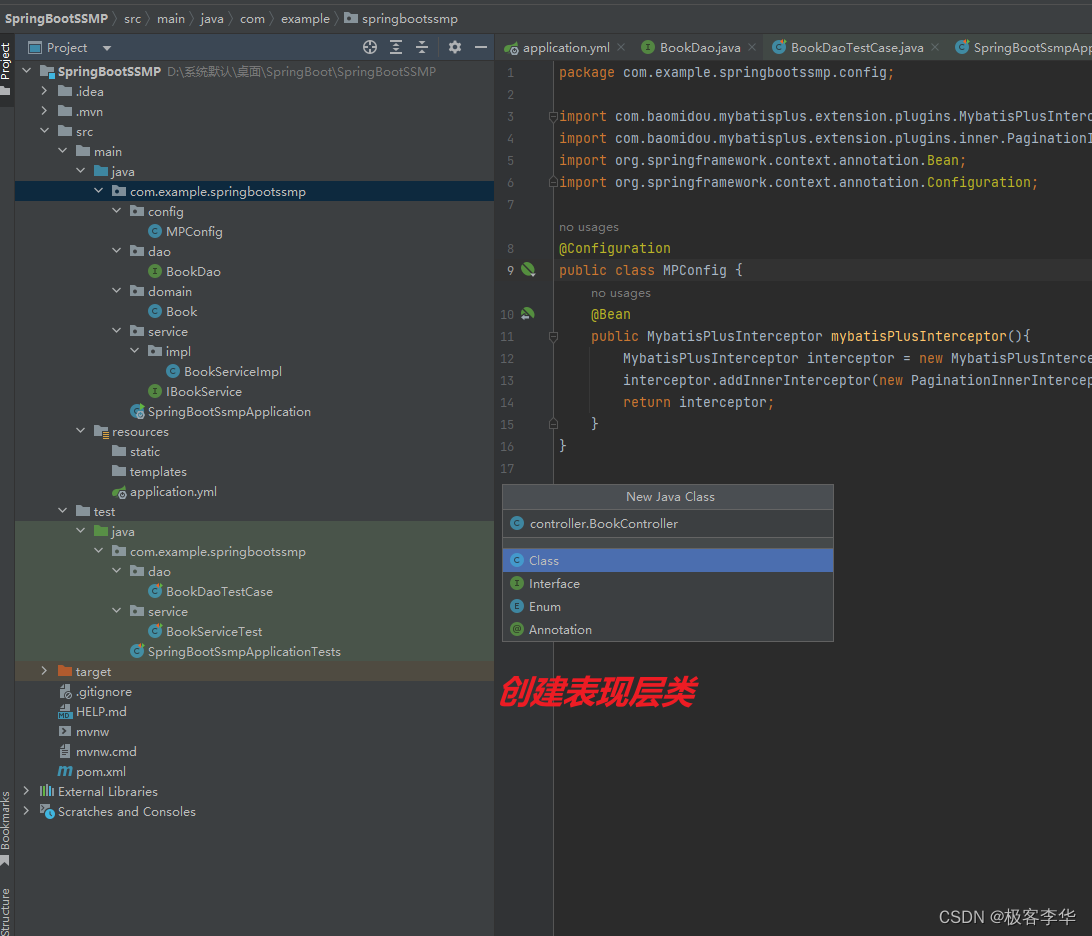Open Project panel settings gear

455,47
